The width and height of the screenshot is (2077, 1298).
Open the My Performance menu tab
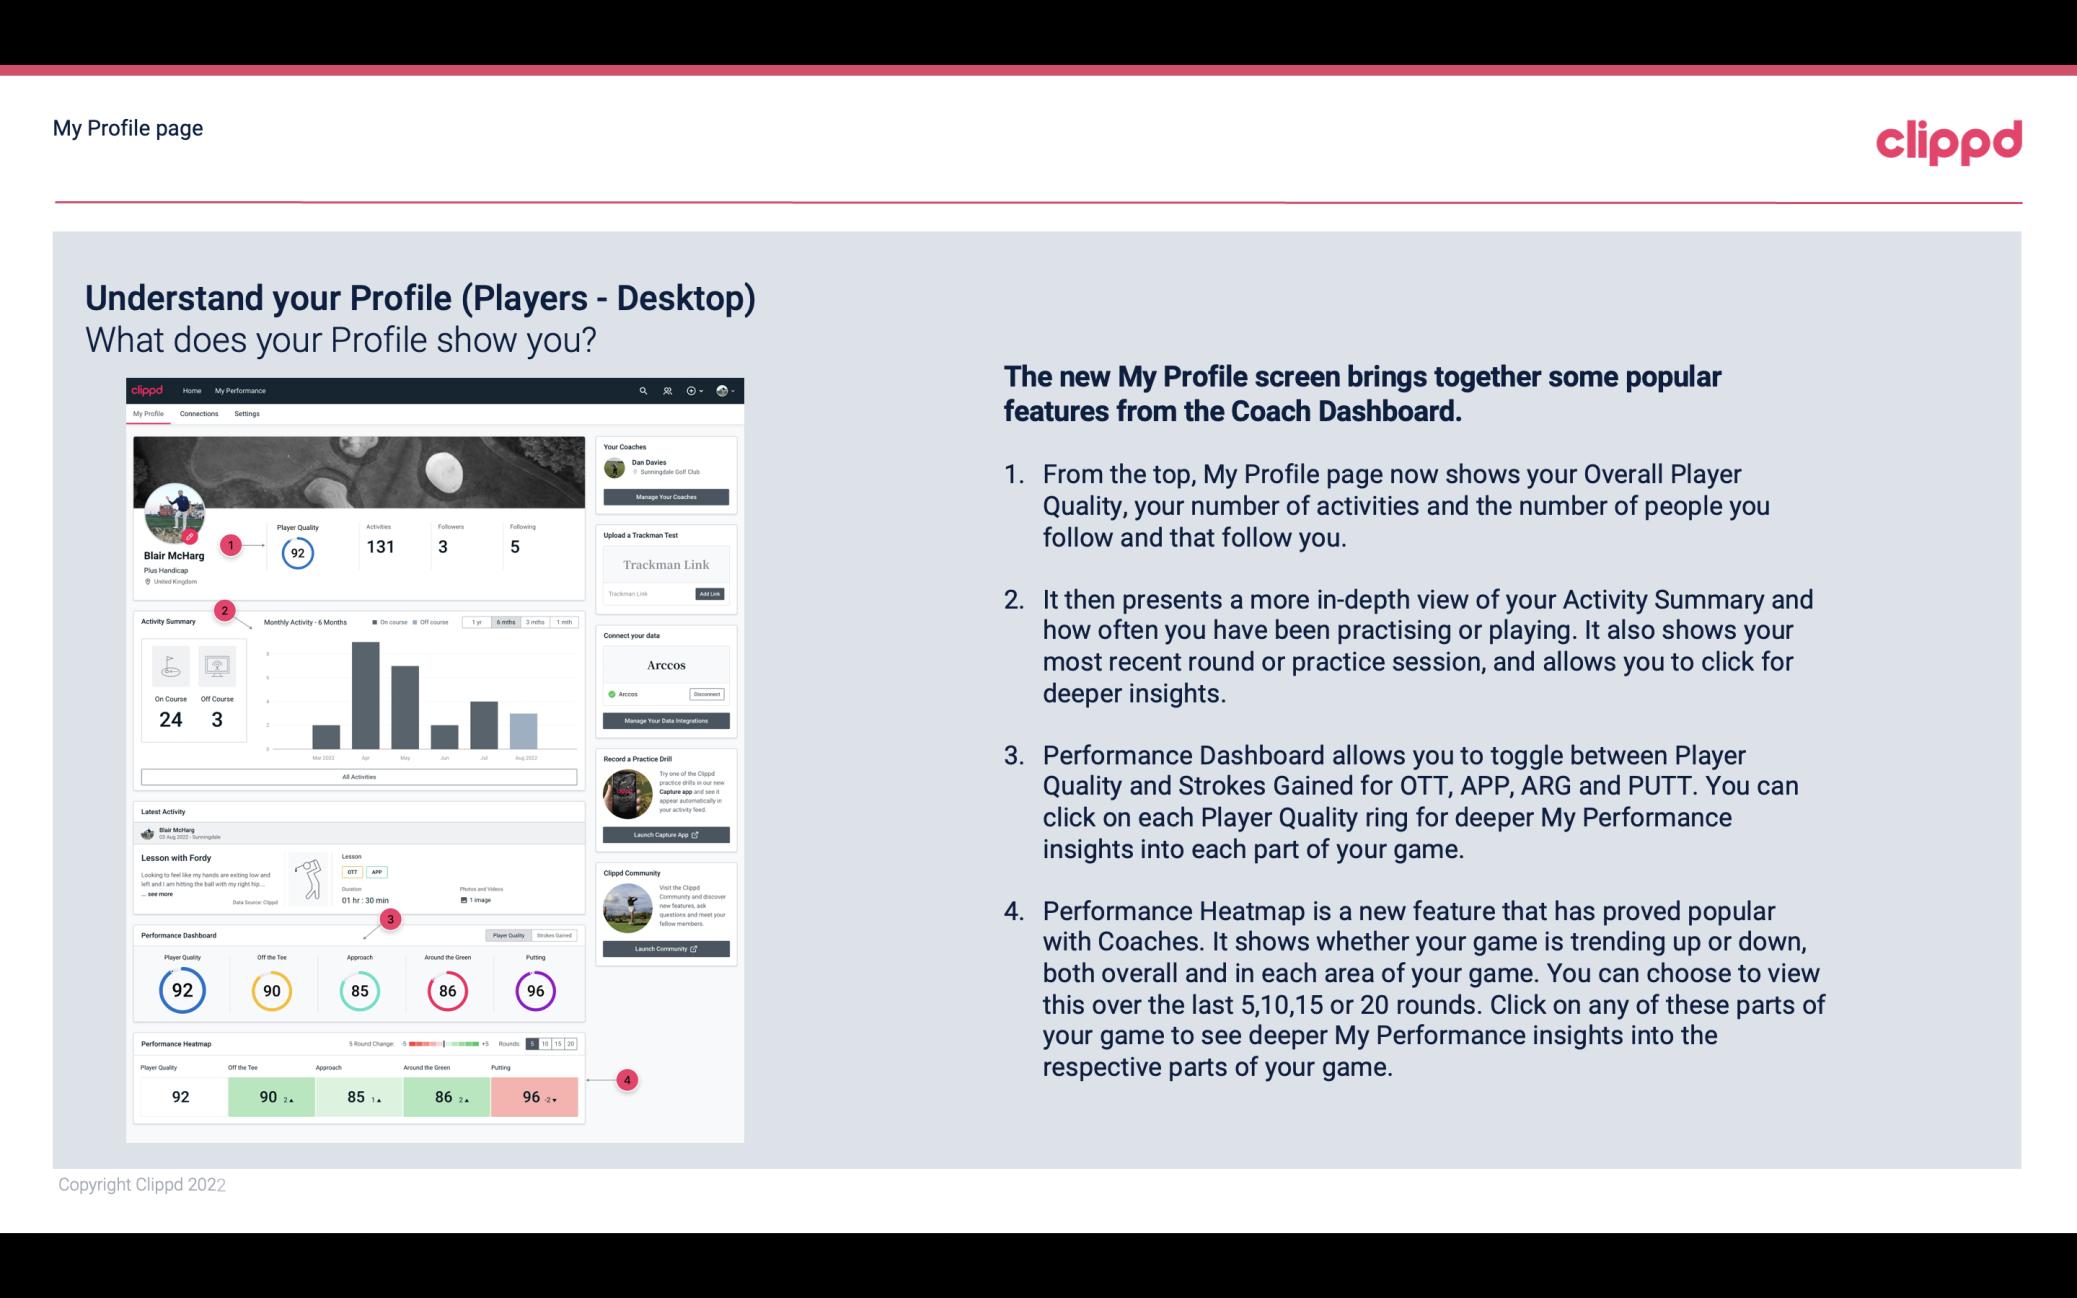click(239, 390)
